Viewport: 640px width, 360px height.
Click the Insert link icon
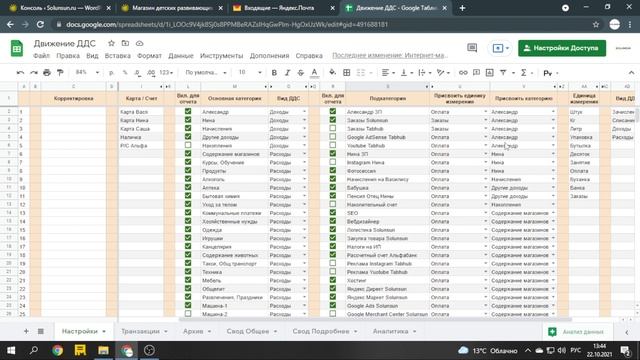tap(463, 73)
